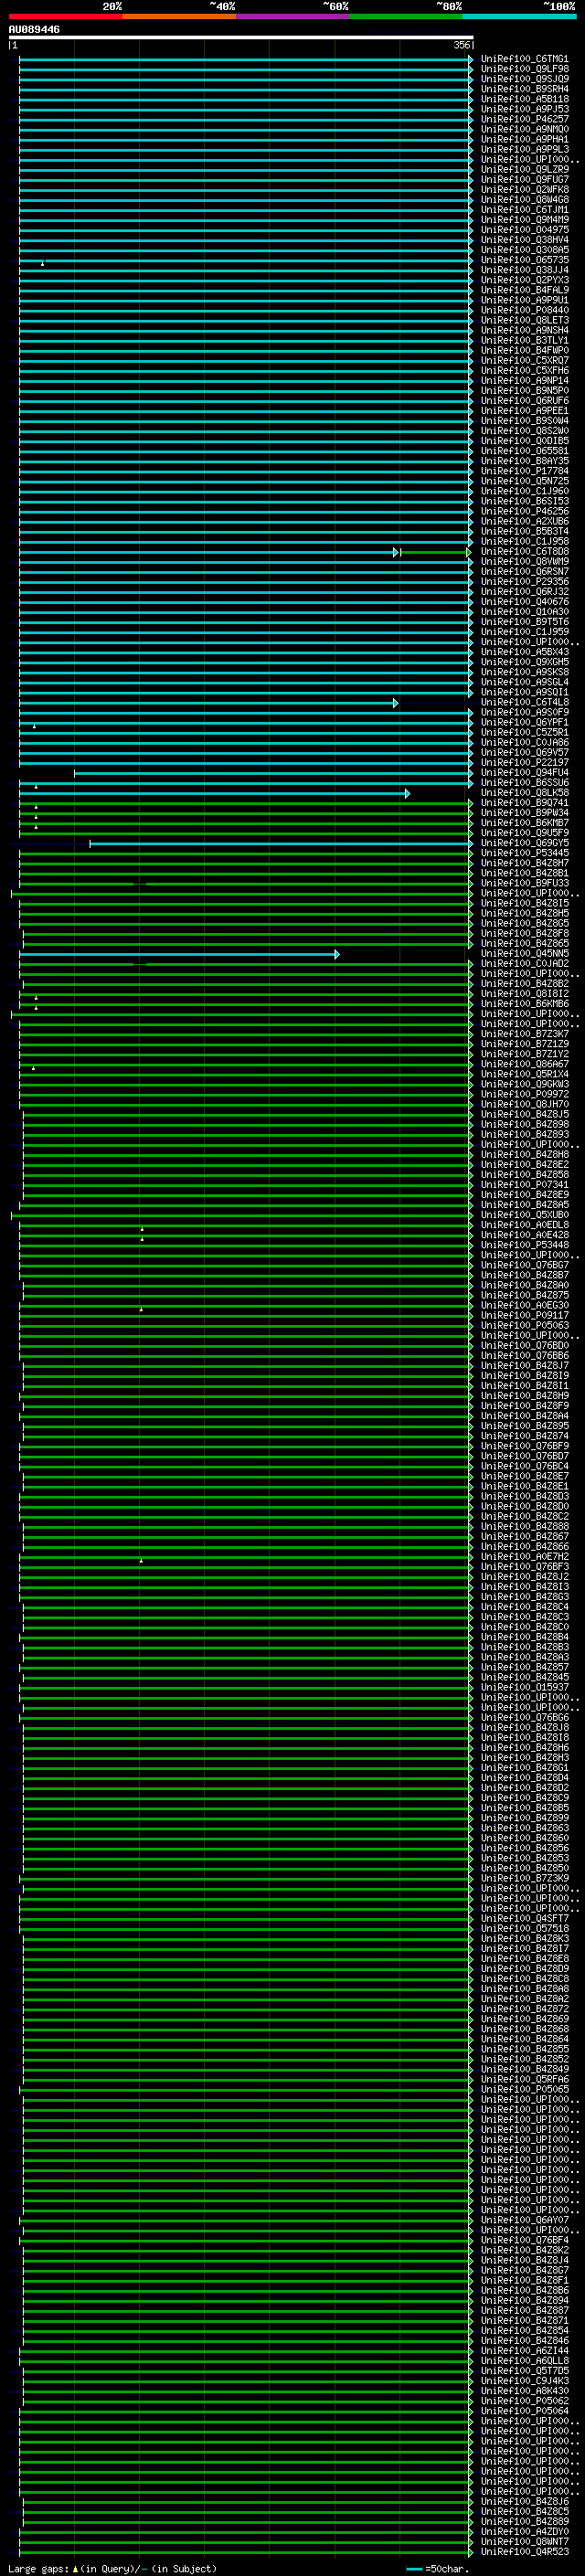This screenshot has width=585, height=2576.
Task: Select the UniRef100_Q40676 label
Action: 525,602
